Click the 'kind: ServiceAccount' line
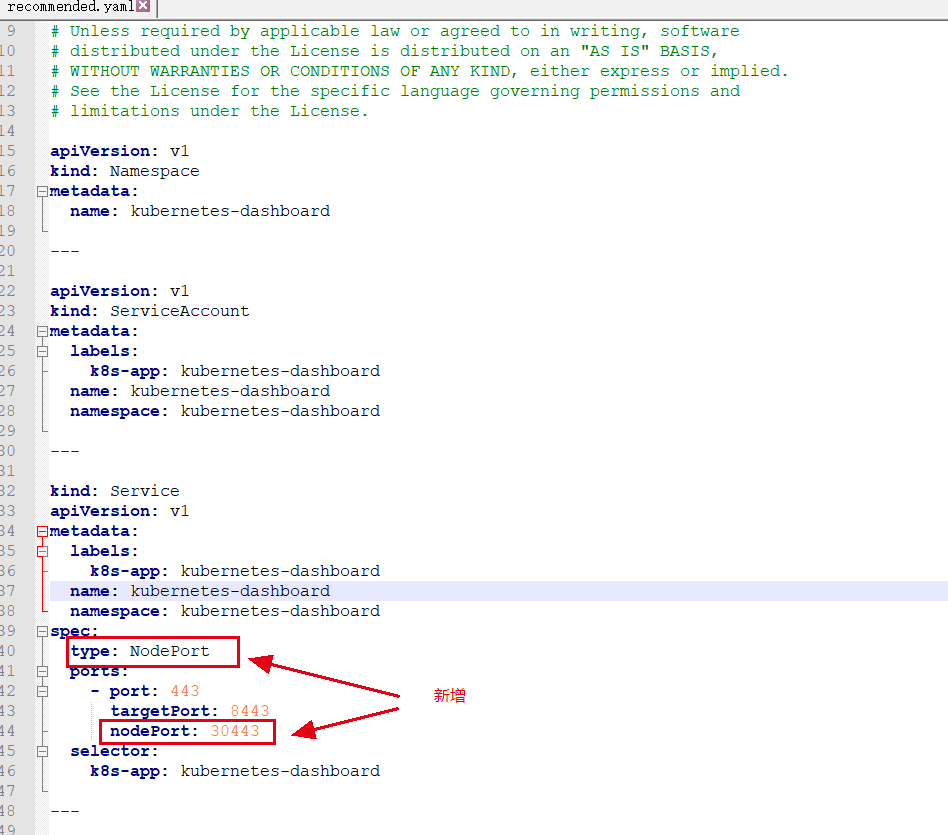The height and width of the screenshot is (835, 948). 150,311
